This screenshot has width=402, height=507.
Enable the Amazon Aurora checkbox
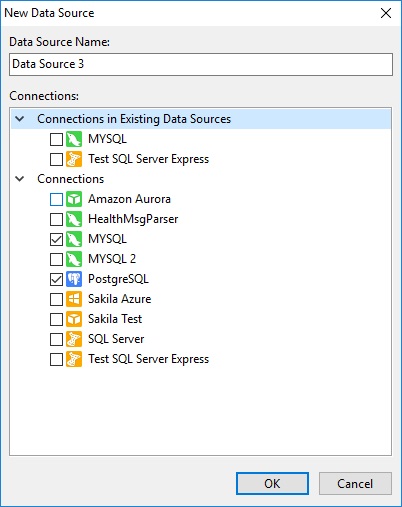point(56,199)
